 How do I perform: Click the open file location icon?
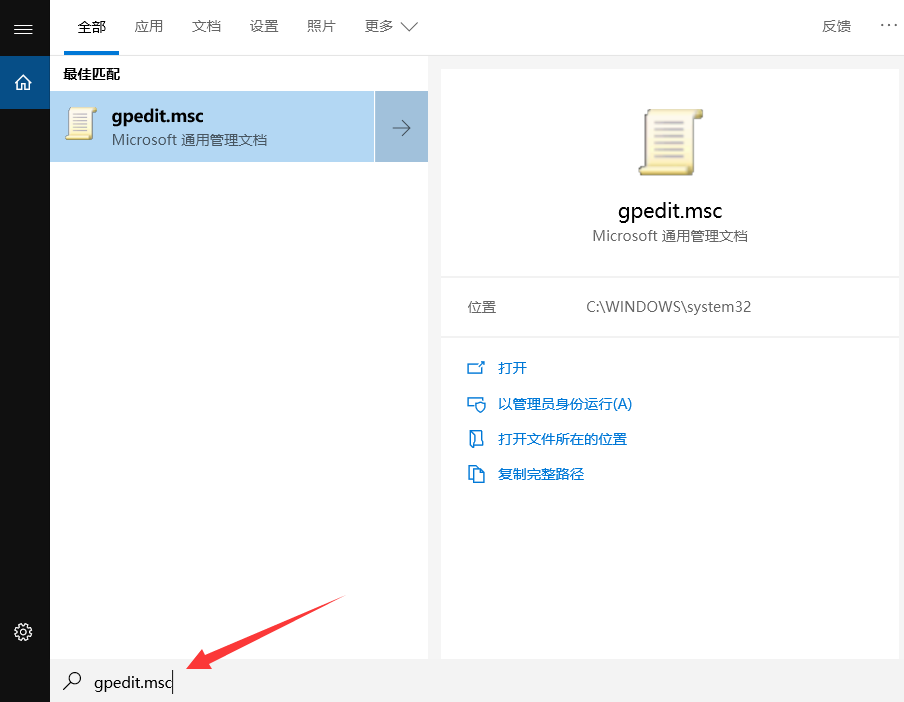476,439
